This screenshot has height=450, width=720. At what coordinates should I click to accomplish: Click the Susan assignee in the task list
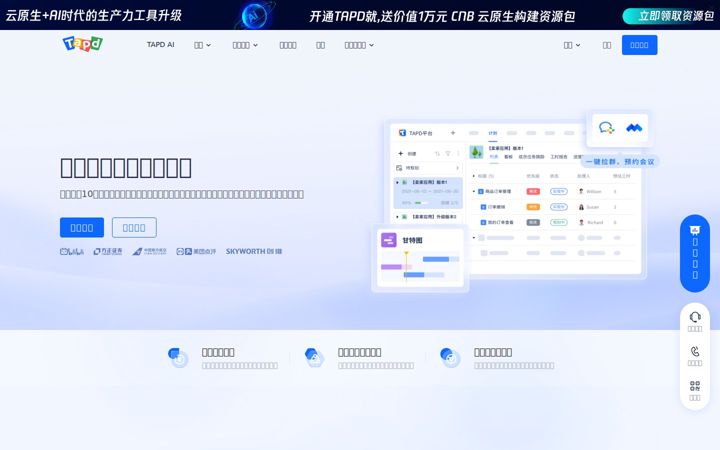tap(589, 207)
